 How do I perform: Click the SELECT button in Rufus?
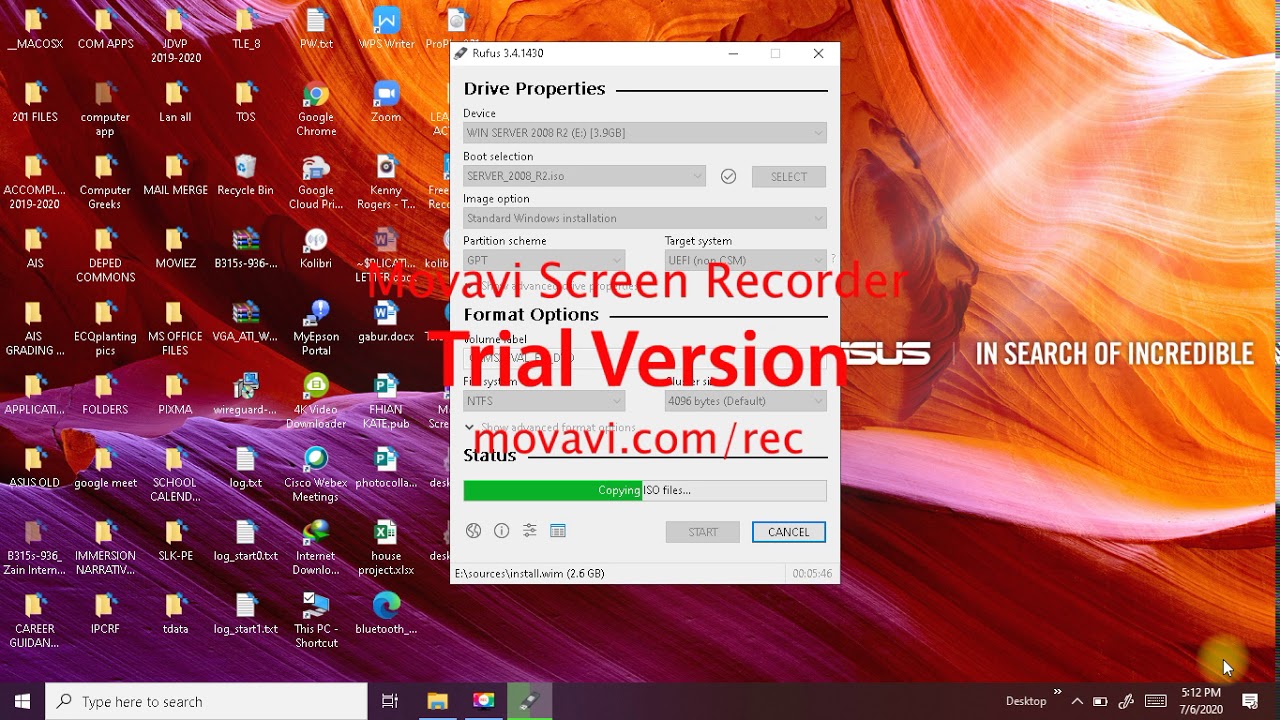tap(789, 177)
